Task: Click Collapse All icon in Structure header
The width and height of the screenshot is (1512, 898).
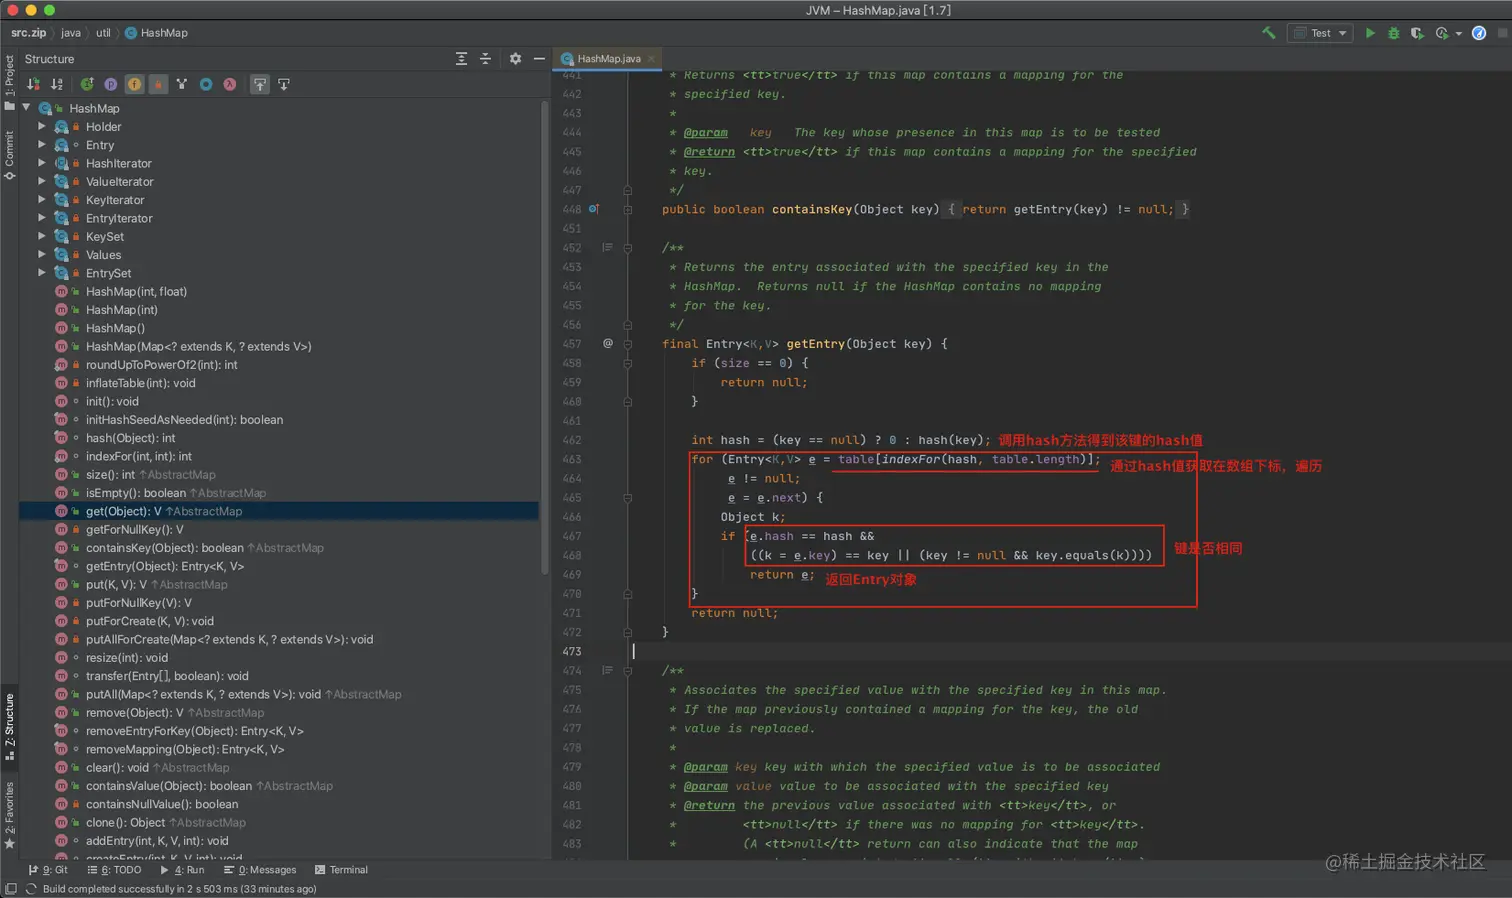Action: [485, 59]
